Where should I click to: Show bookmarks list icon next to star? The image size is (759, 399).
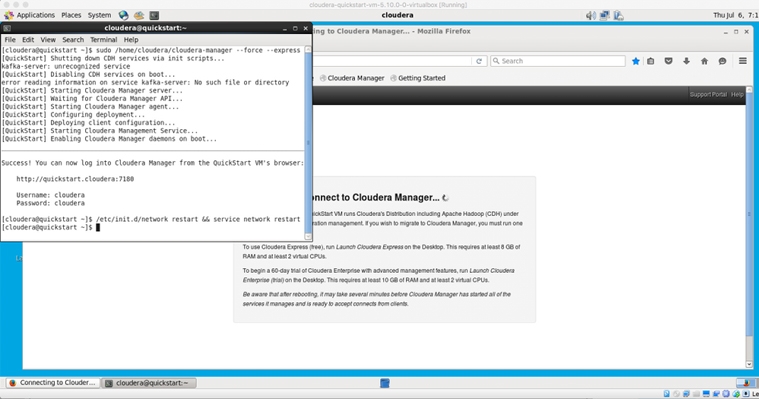[x=651, y=61]
